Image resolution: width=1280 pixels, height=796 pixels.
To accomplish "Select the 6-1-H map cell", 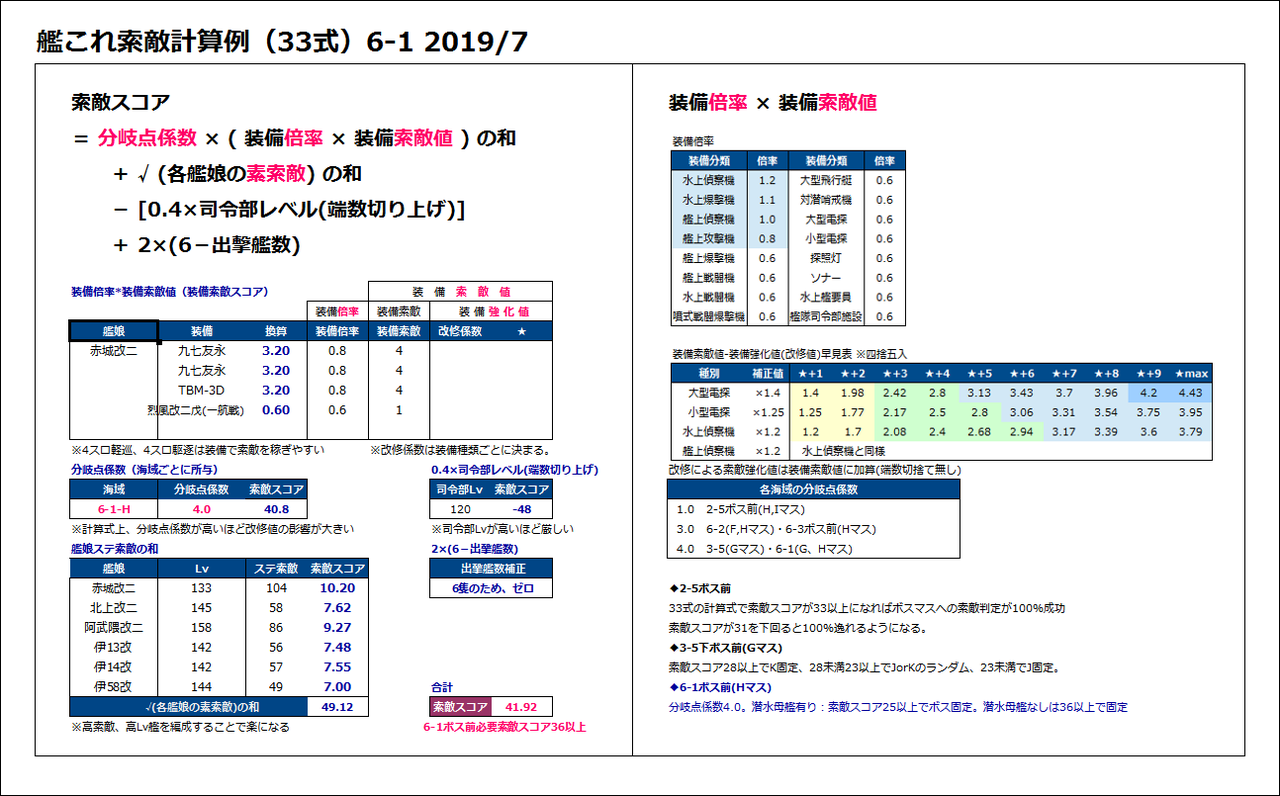I will (114, 508).
